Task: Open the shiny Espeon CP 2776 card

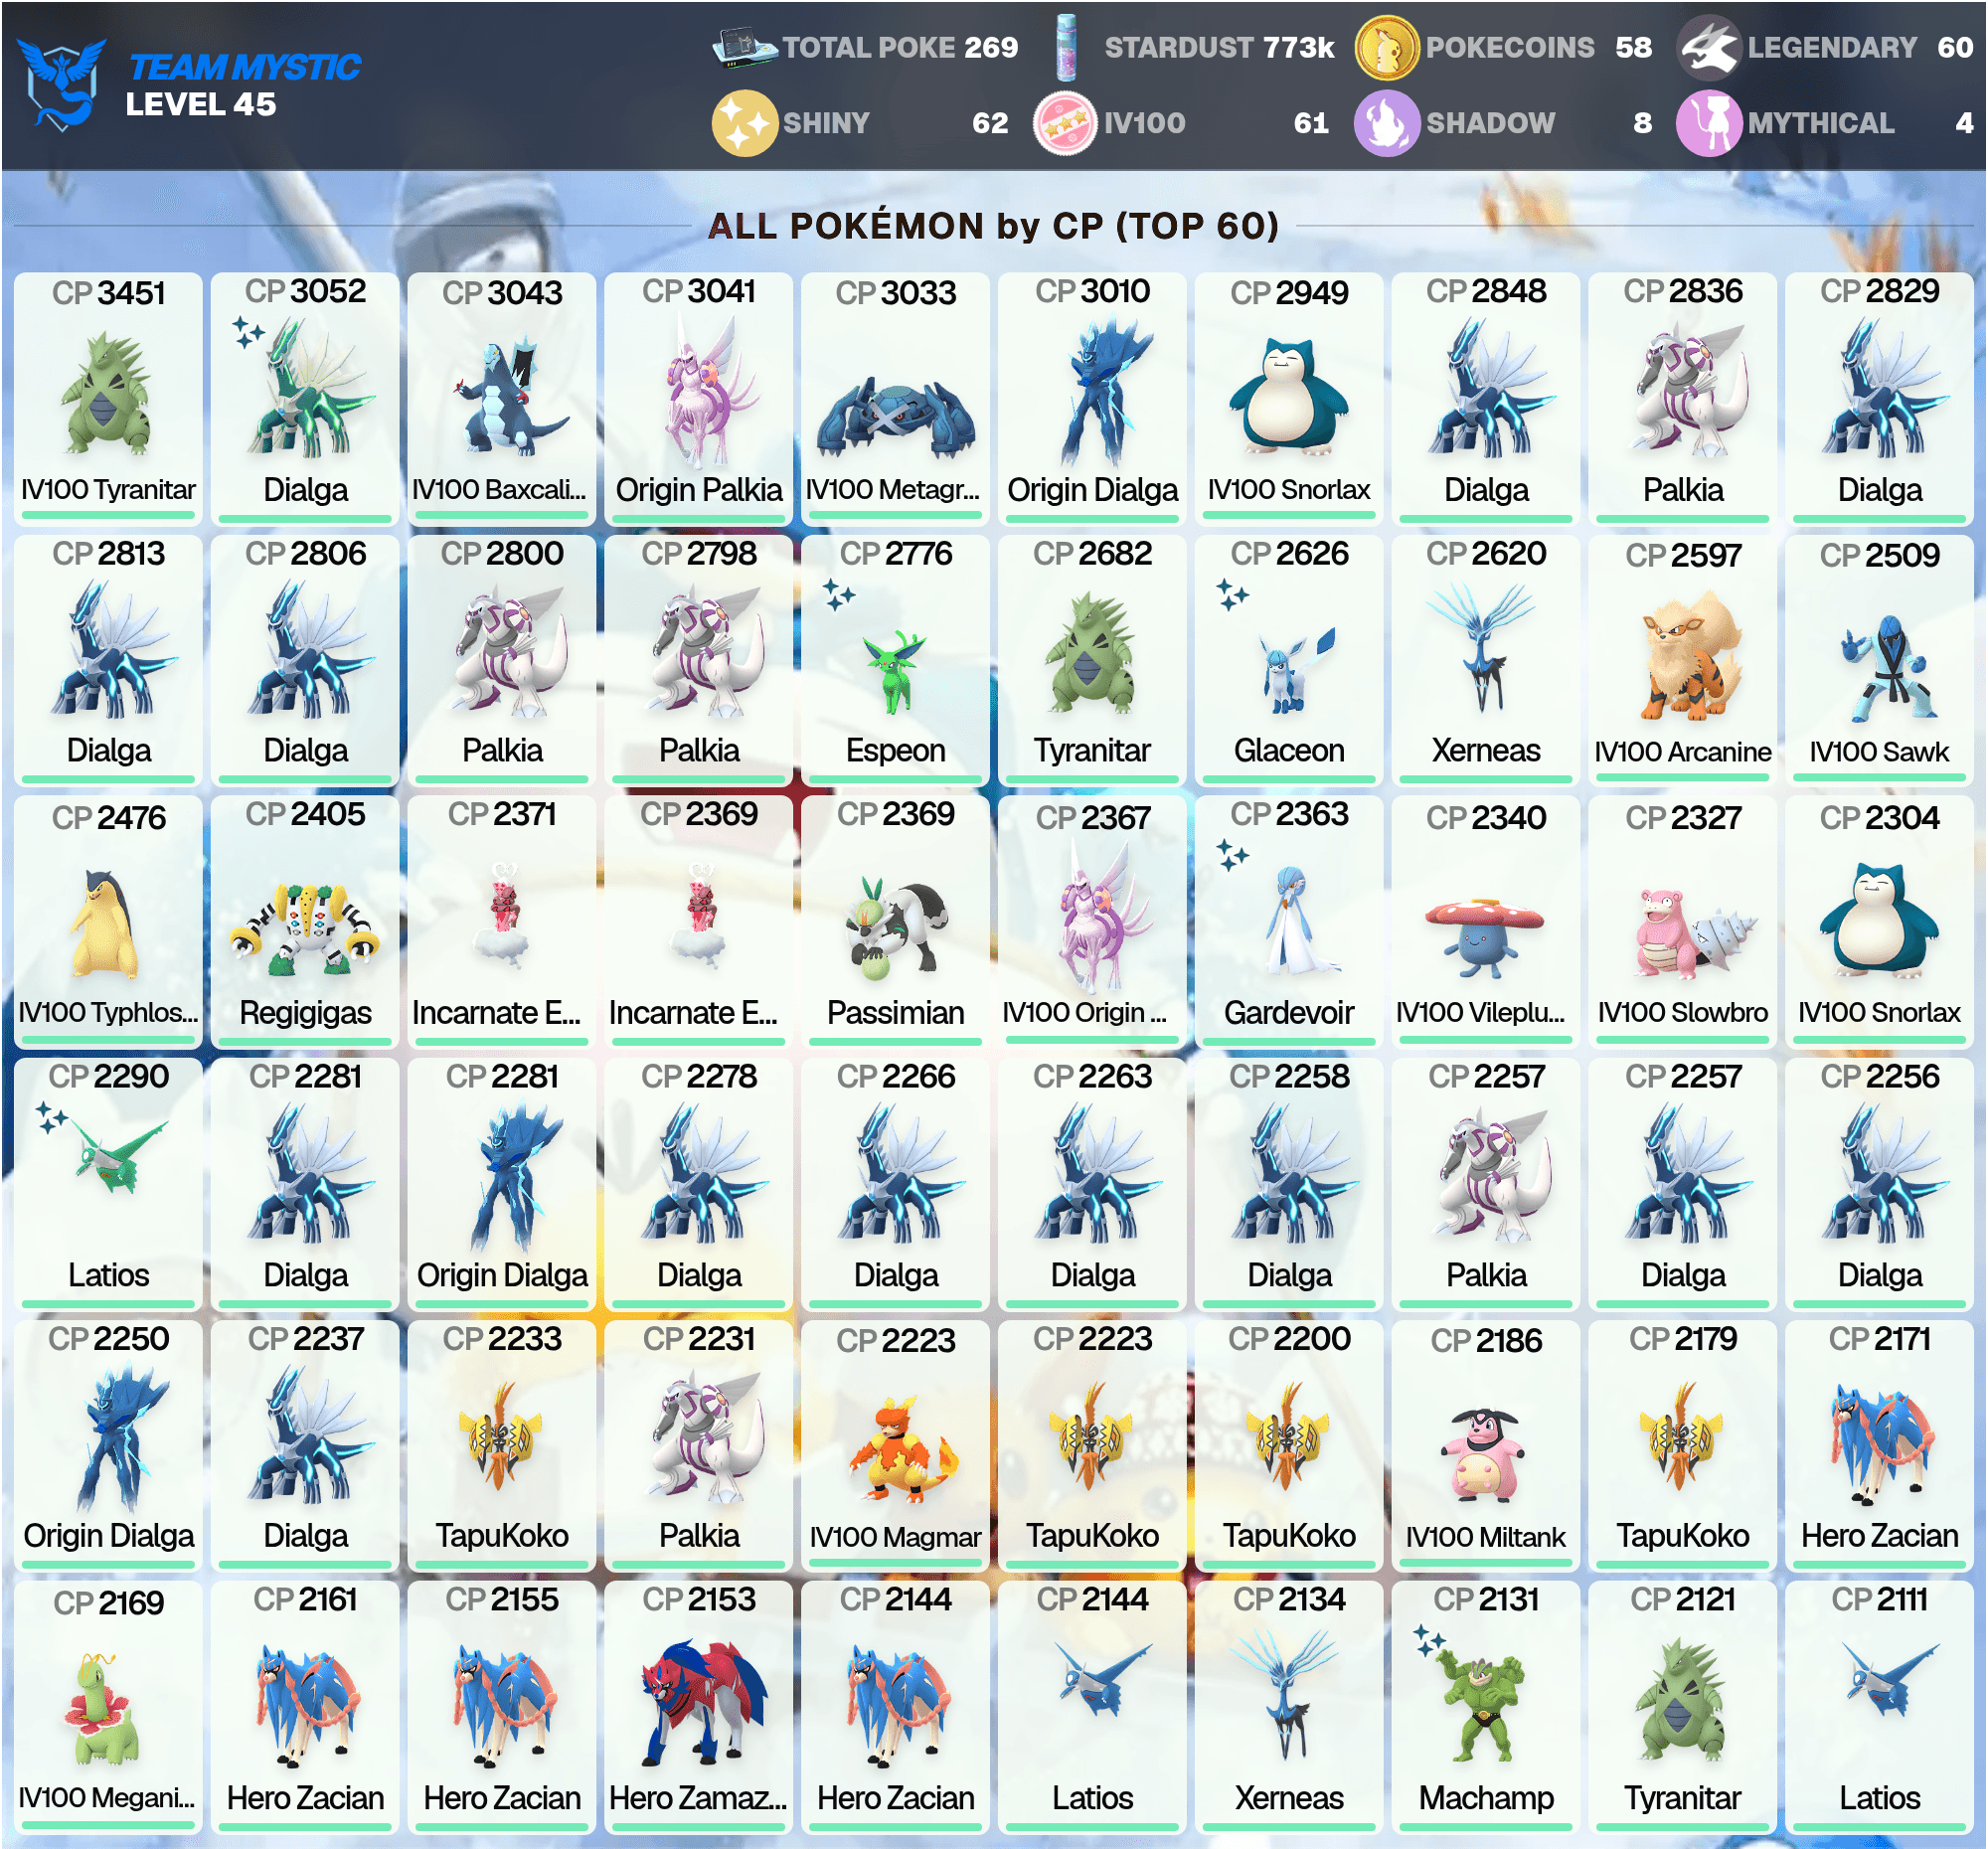Action: [896, 660]
